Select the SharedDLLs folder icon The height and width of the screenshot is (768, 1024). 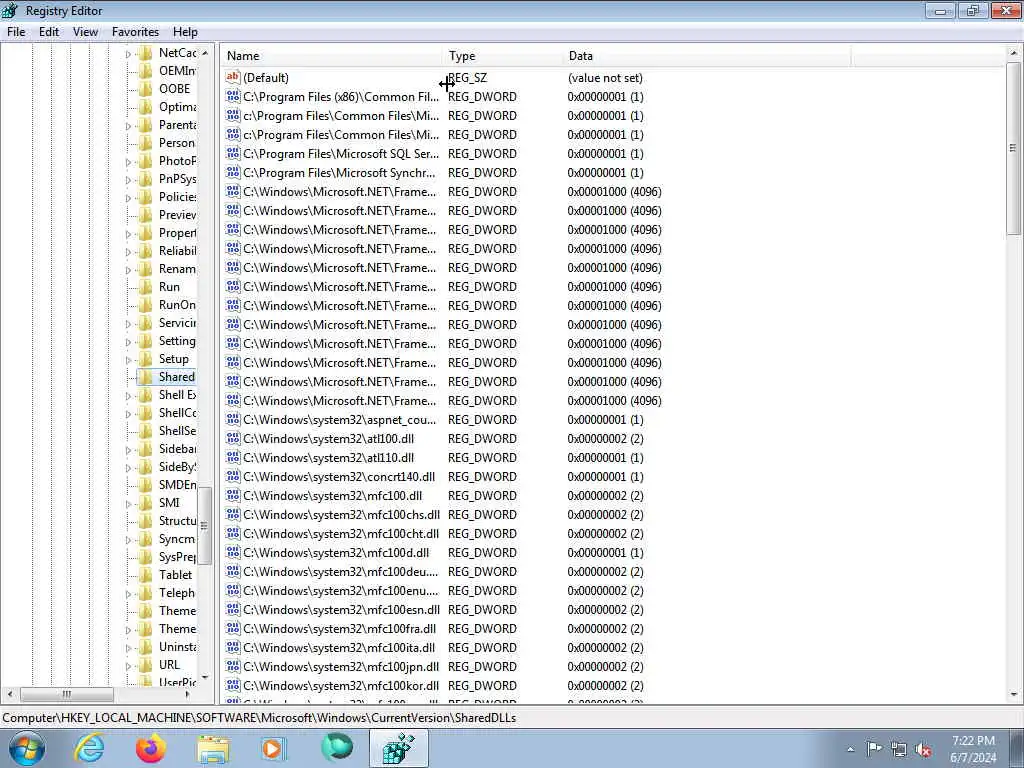click(x=146, y=377)
